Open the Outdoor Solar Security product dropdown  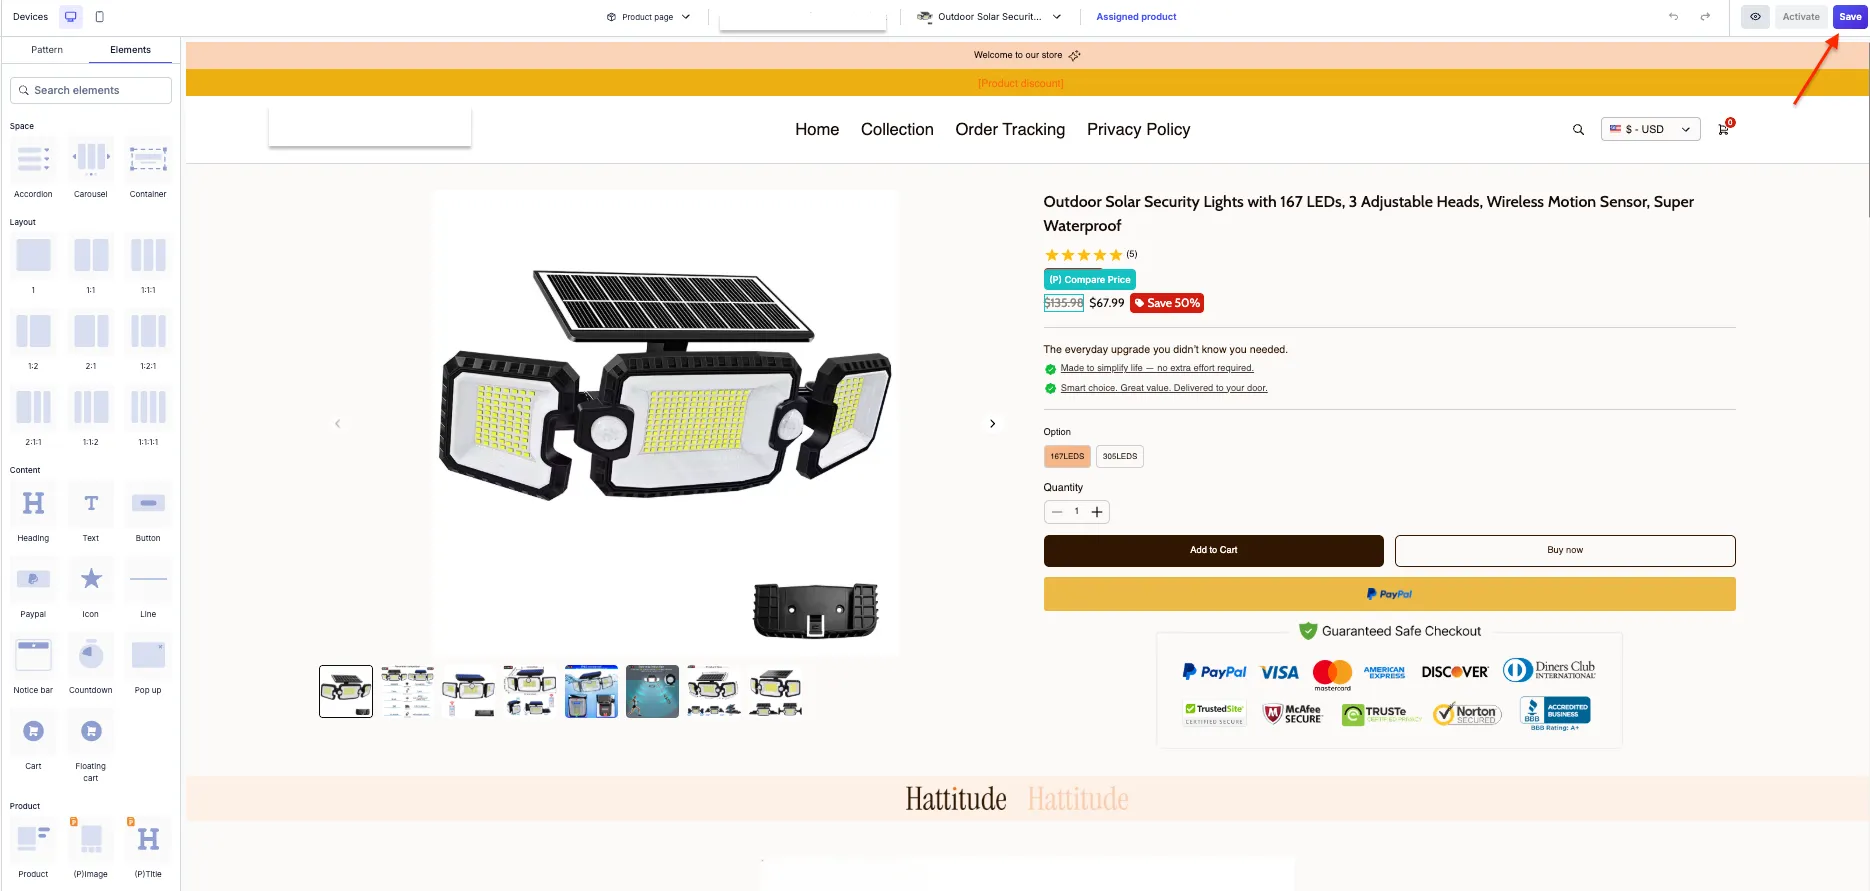(989, 17)
